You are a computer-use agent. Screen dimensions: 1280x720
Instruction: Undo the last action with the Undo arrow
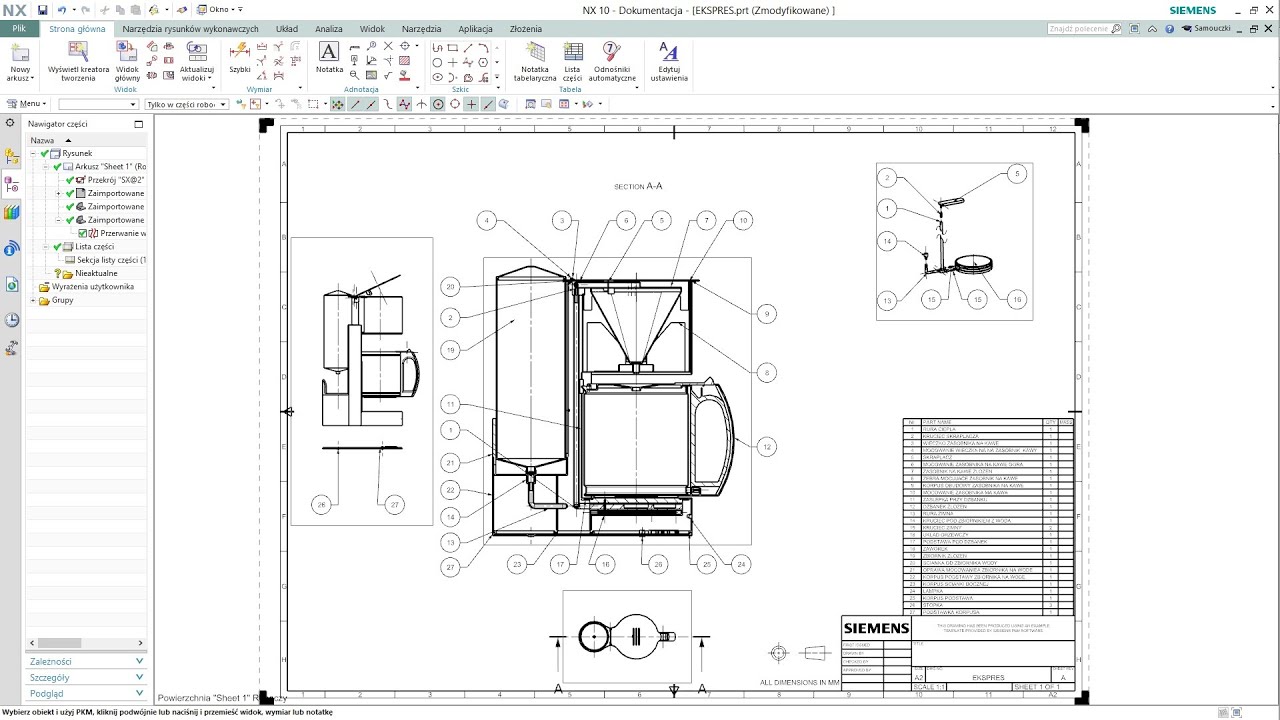pos(62,9)
